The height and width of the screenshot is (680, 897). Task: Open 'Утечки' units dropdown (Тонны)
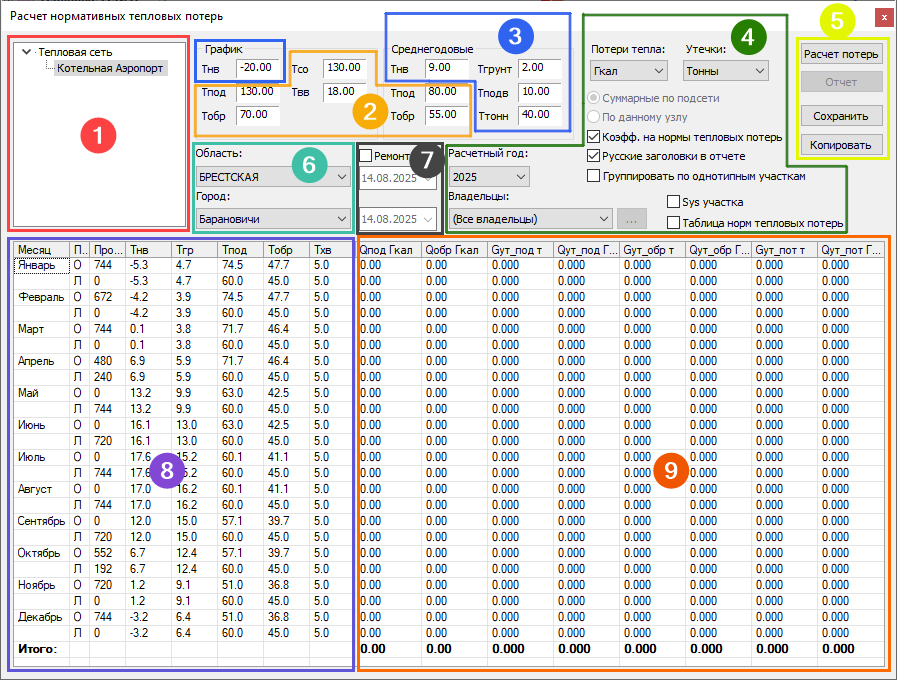click(x=725, y=71)
